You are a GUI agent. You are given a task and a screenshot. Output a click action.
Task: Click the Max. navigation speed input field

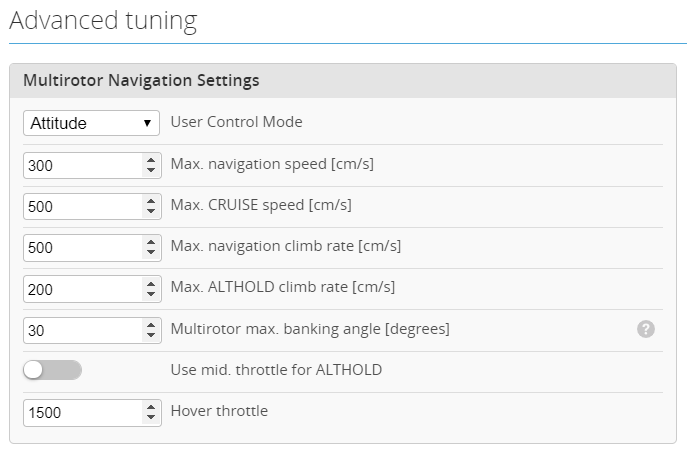82,165
